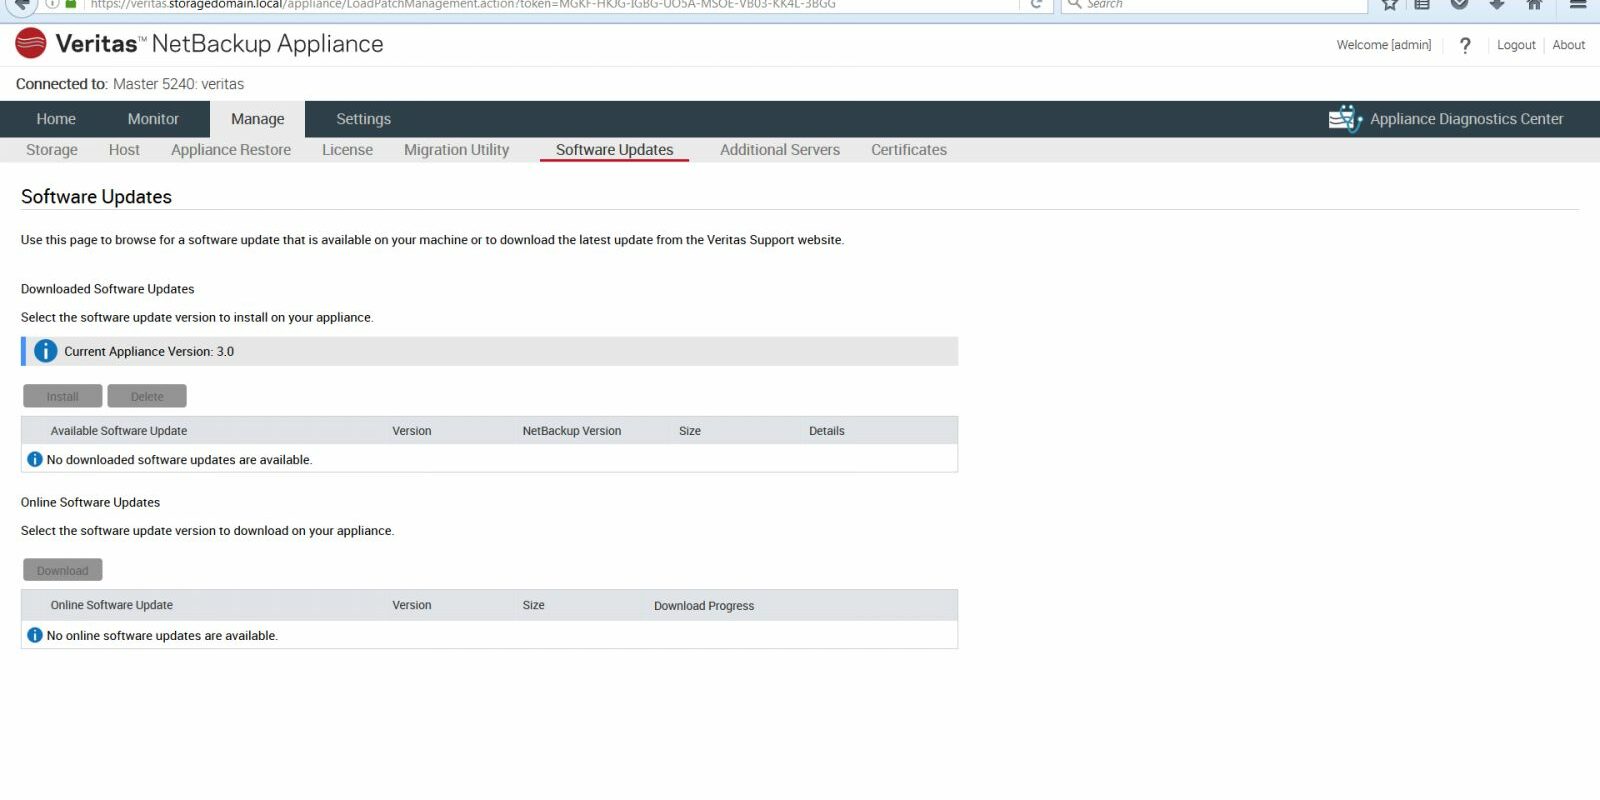Click the Software Updates page heading
The image size is (1600, 800).
click(x=96, y=197)
